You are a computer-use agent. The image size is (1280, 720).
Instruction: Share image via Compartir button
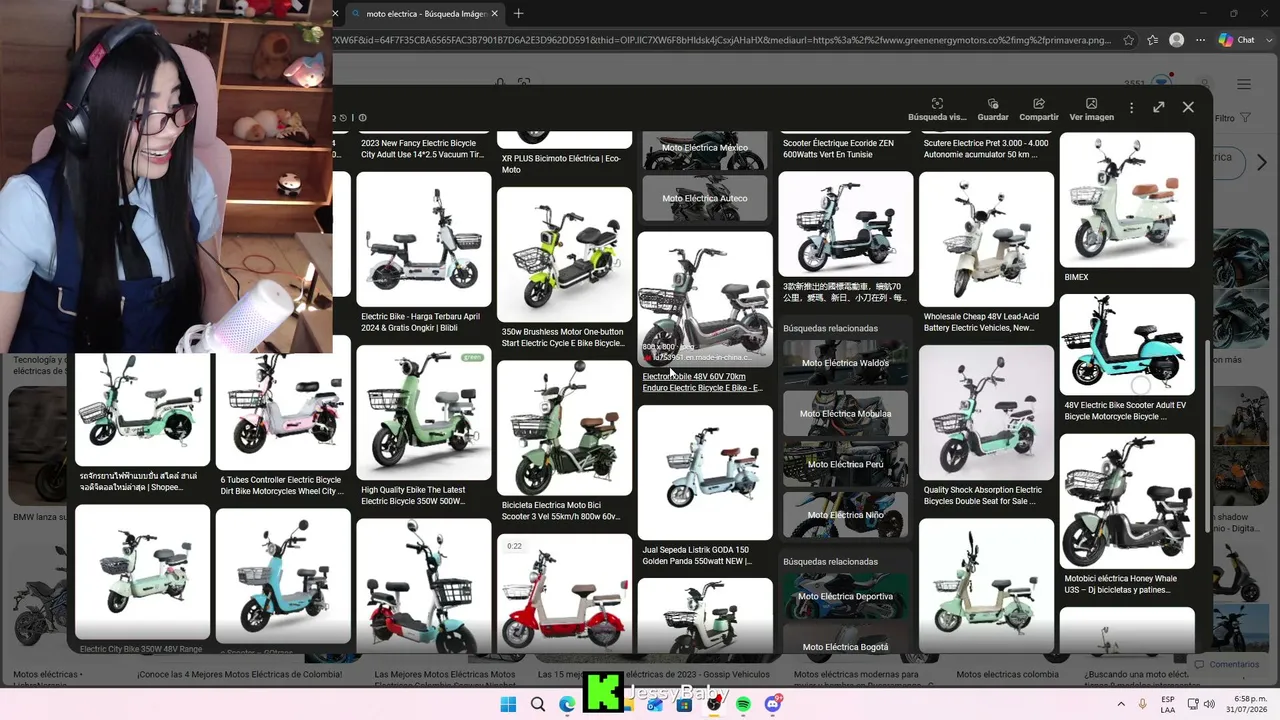[x=1039, y=110]
